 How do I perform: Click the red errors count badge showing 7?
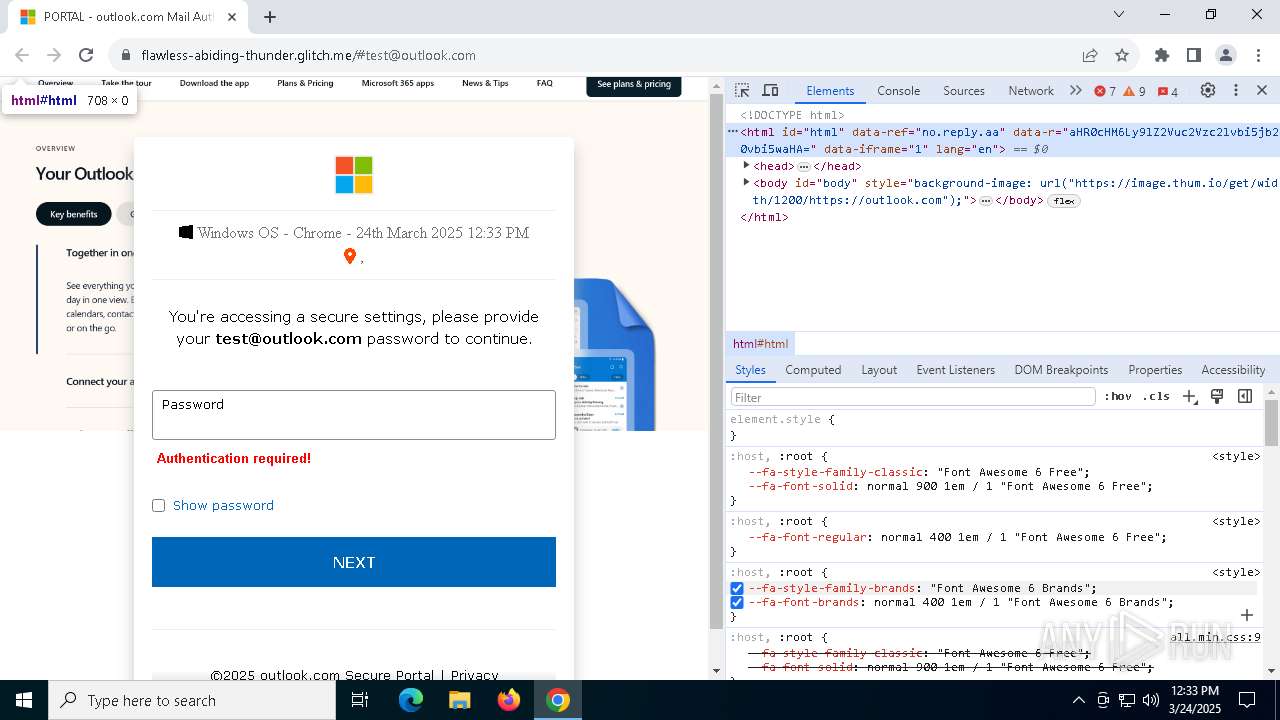(1105, 91)
